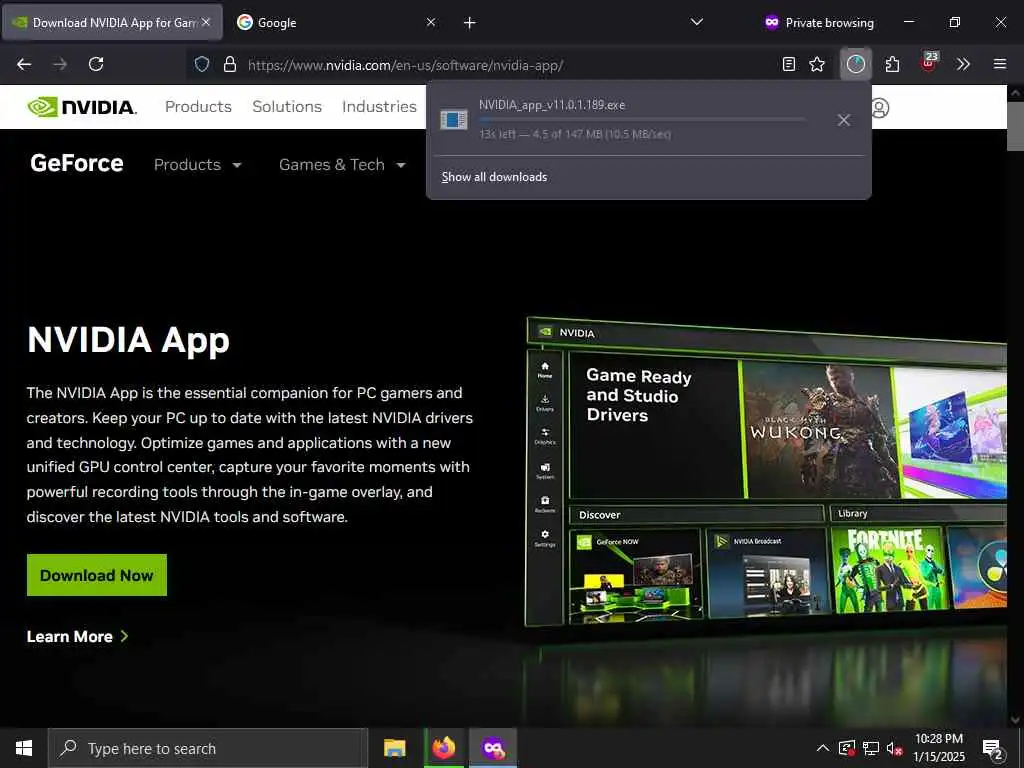Show more tools overflow chevrons

(x=963, y=64)
